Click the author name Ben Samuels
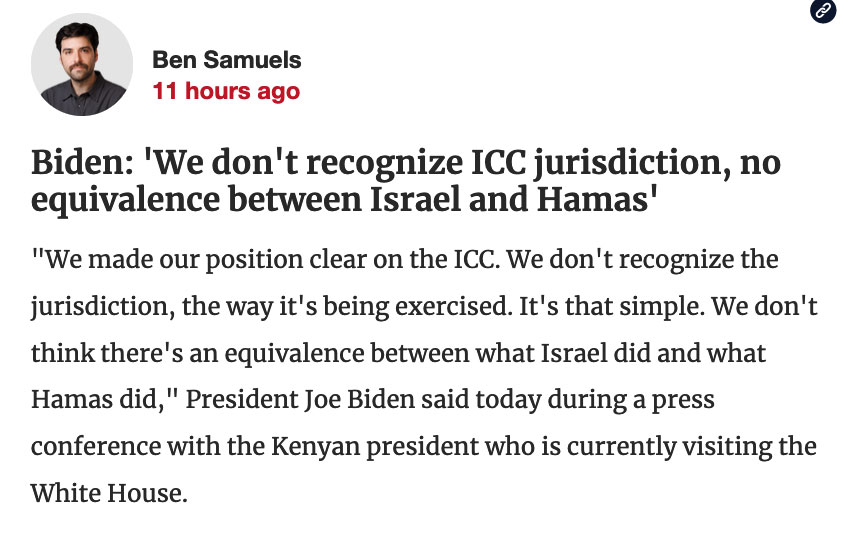Image resolution: width=860 pixels, height=546 pixels. 226,60
